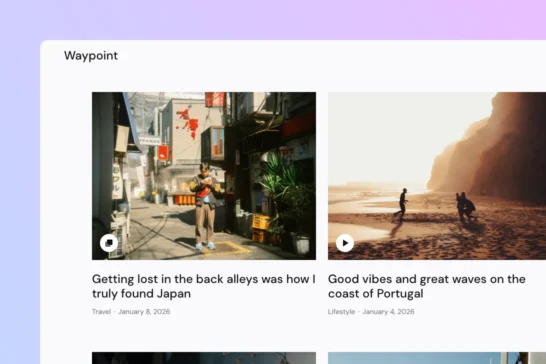Image resolution: width=546 pixels, height=364 pixels.
Task: Open the Japan back alleys article thumbnail
Action: click(x=204, y=176)
